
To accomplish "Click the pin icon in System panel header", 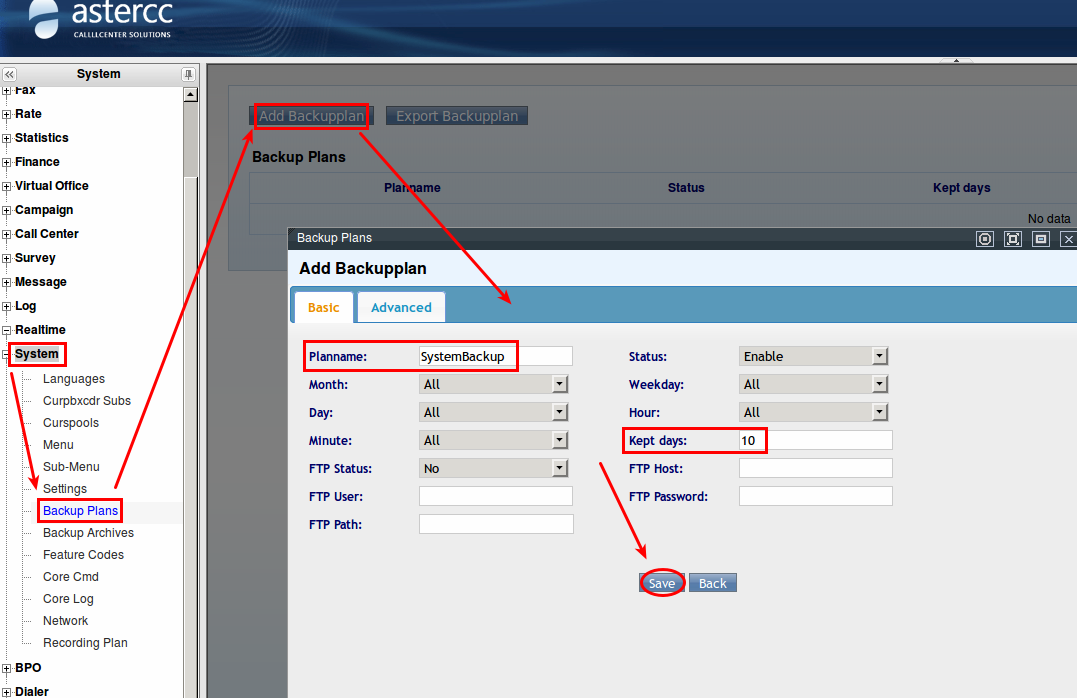I will pyautogui.click(x=188, y=74).
